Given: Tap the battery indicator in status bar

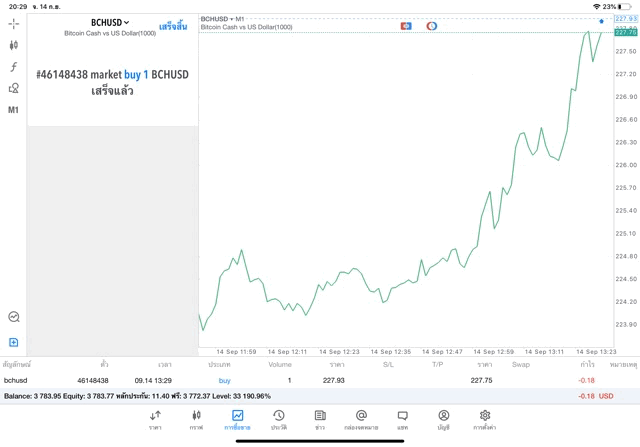Looking at the screenshot, I should point(624,7).
